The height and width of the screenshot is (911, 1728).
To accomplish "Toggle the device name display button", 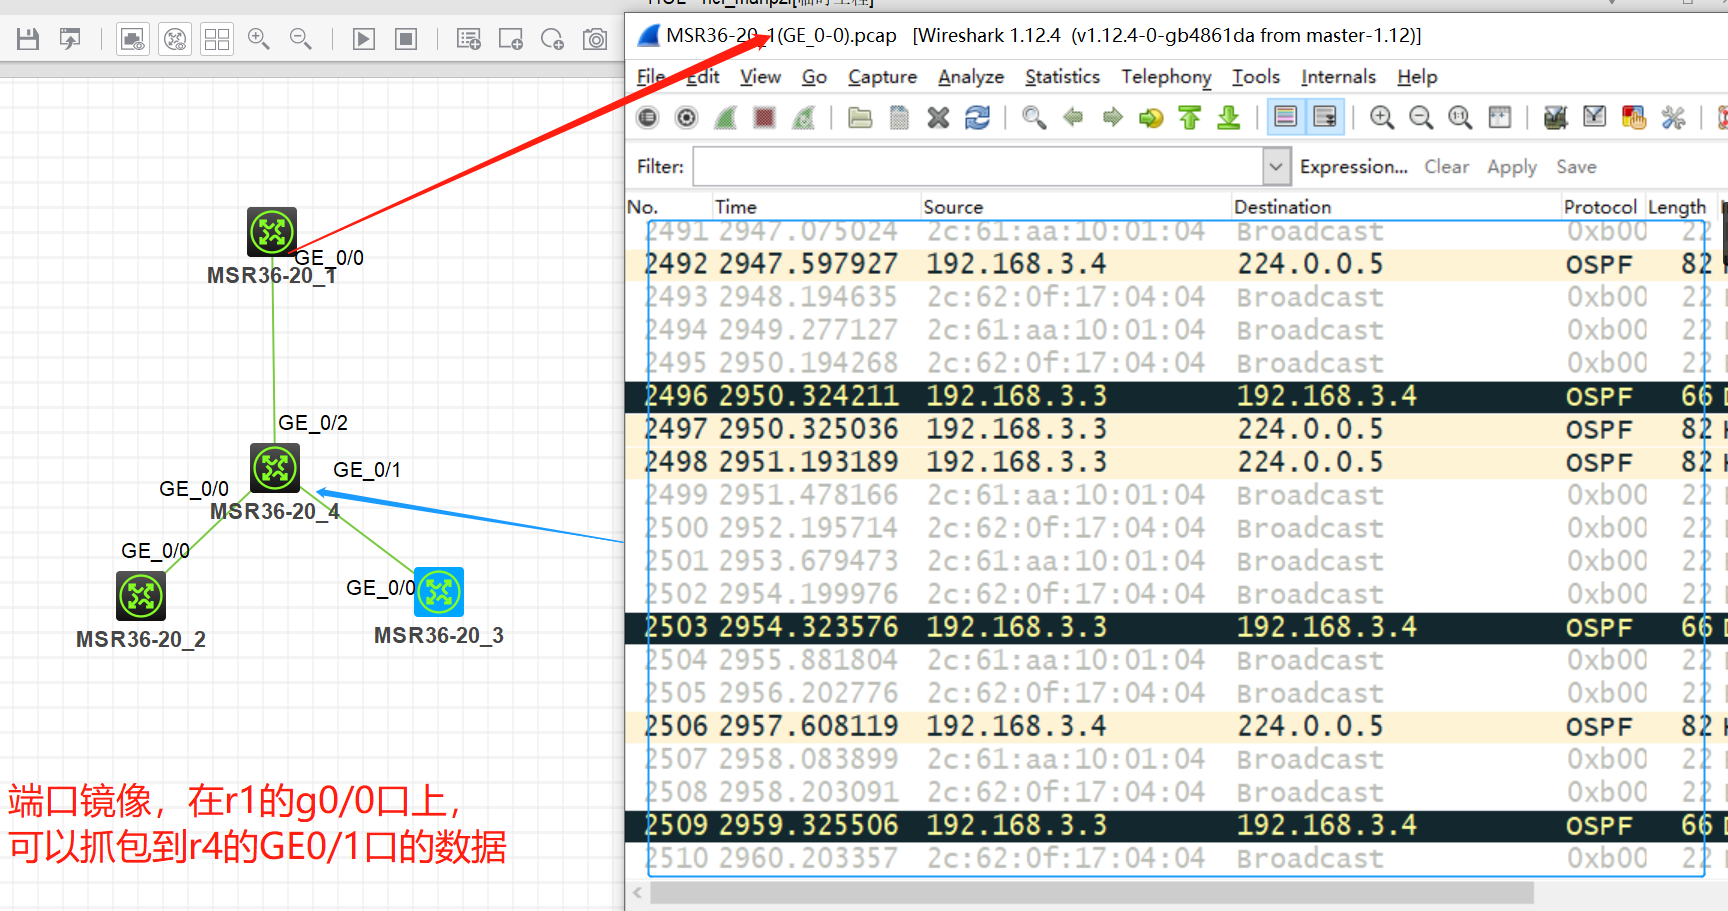I will pyautogui.click(x=175, y=39).
